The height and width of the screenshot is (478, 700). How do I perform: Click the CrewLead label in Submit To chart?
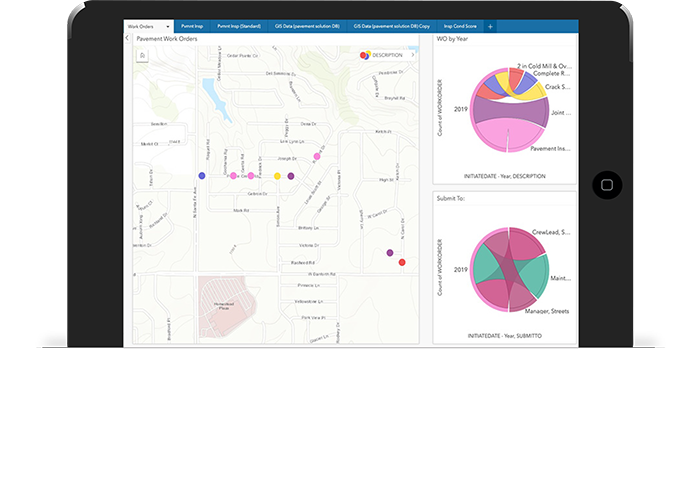pyautogui.click(x=551, y=232)
